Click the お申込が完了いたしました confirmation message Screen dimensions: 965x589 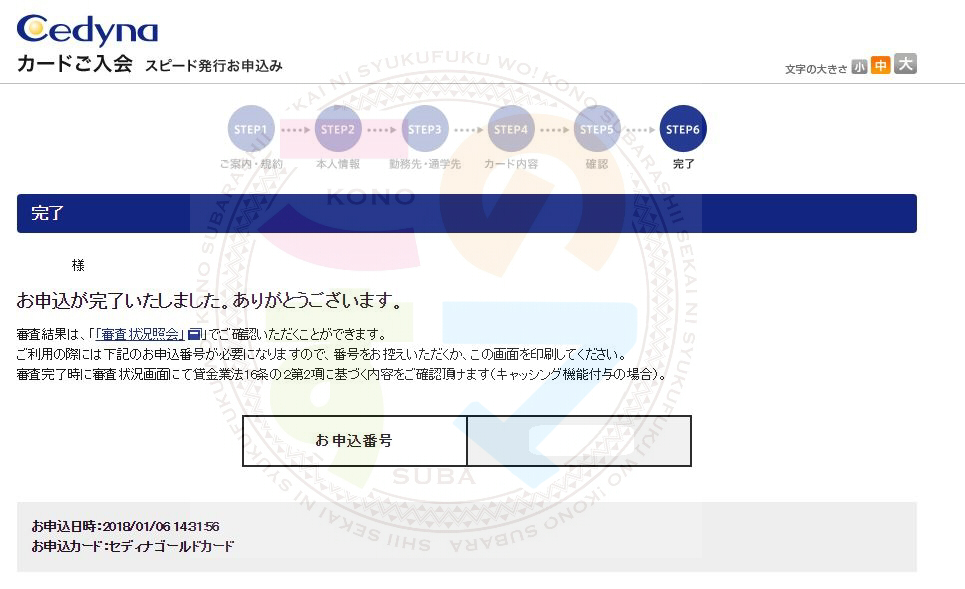point(210,300)
